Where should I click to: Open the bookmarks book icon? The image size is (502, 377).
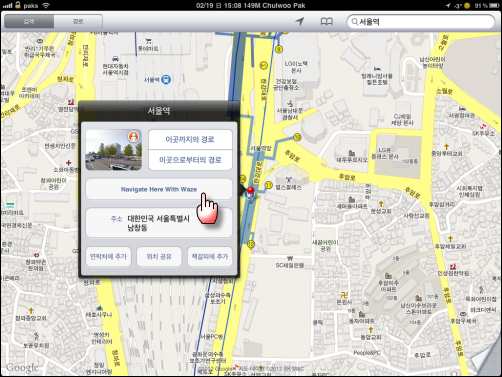(x=326, y=22)
